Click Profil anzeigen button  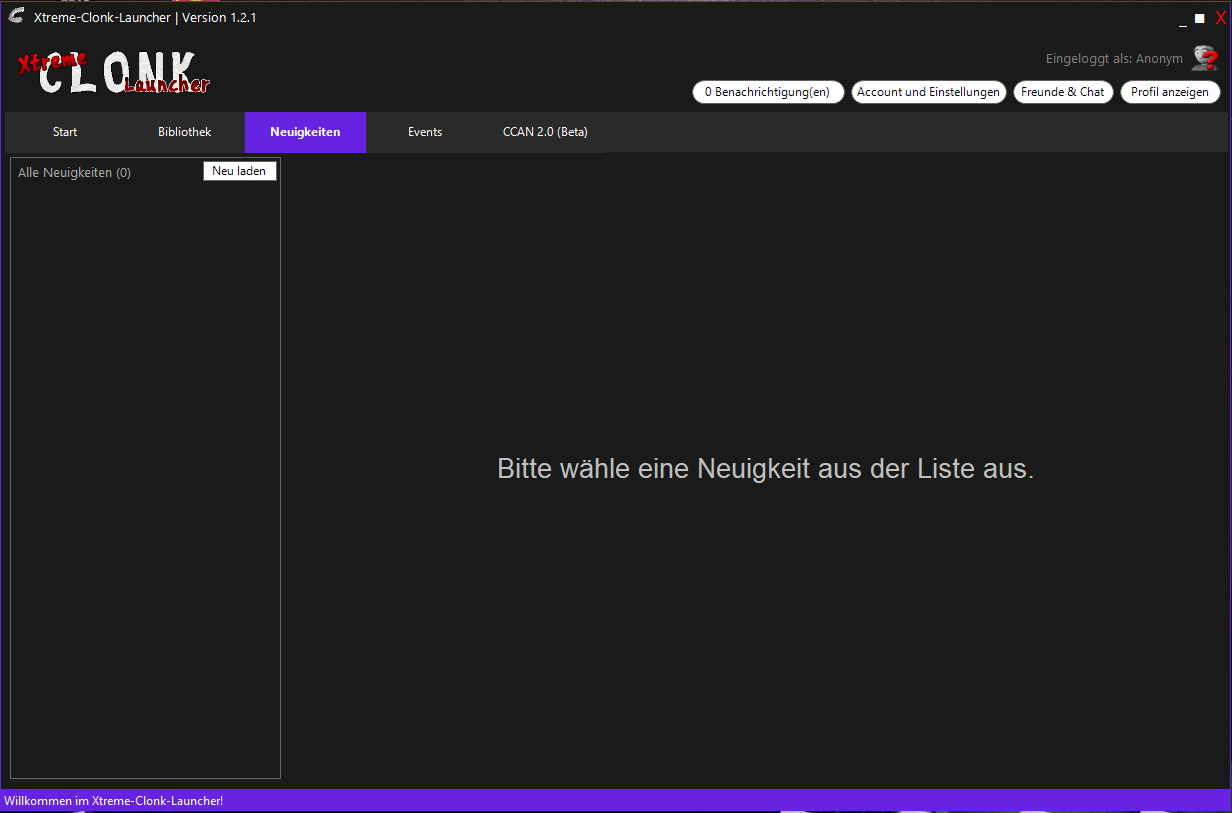point(1170,92)
